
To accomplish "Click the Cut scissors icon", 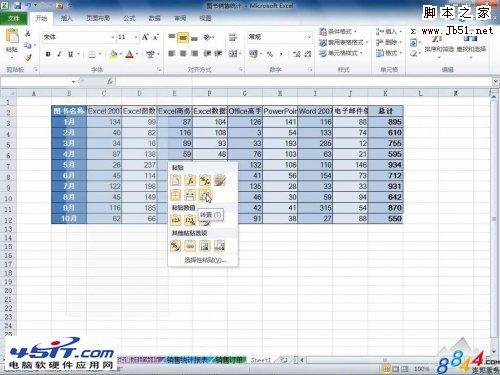I will (28, 33).
